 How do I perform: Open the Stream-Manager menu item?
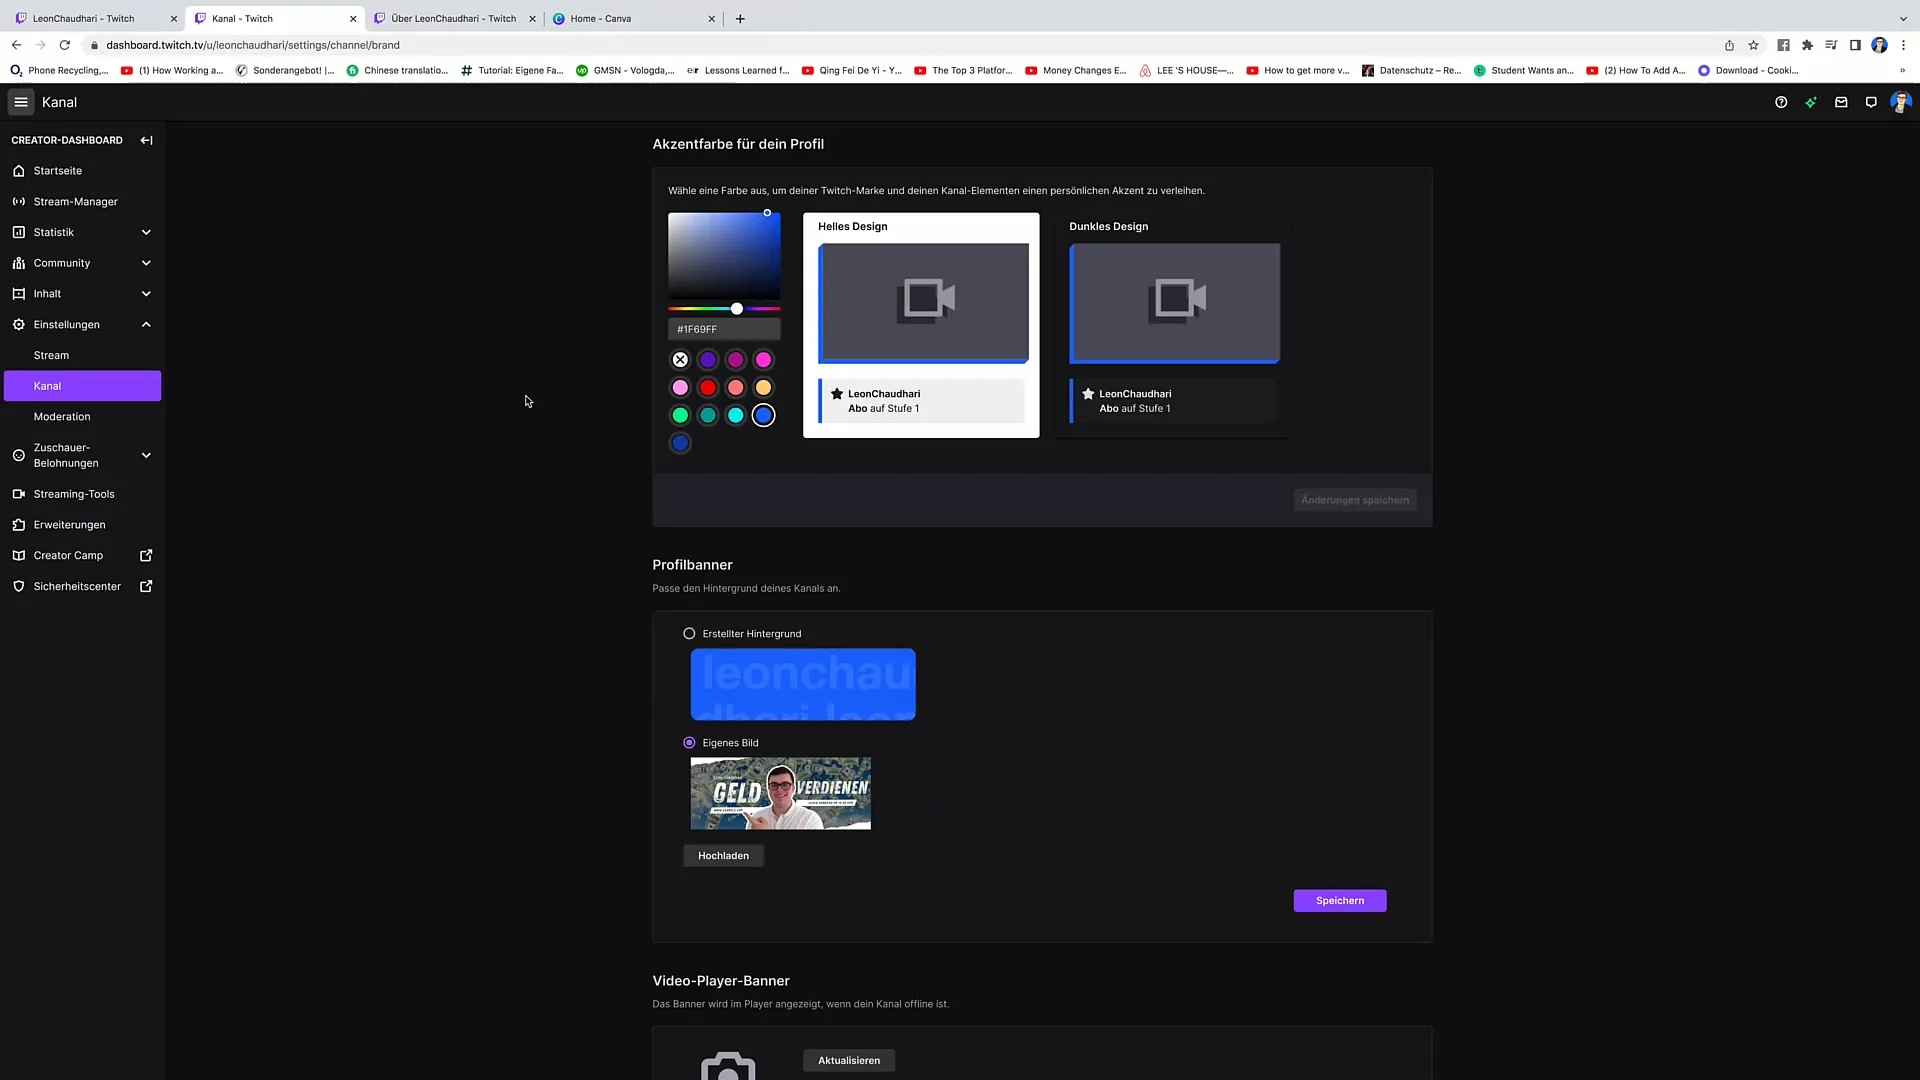[x=75, y=200]
